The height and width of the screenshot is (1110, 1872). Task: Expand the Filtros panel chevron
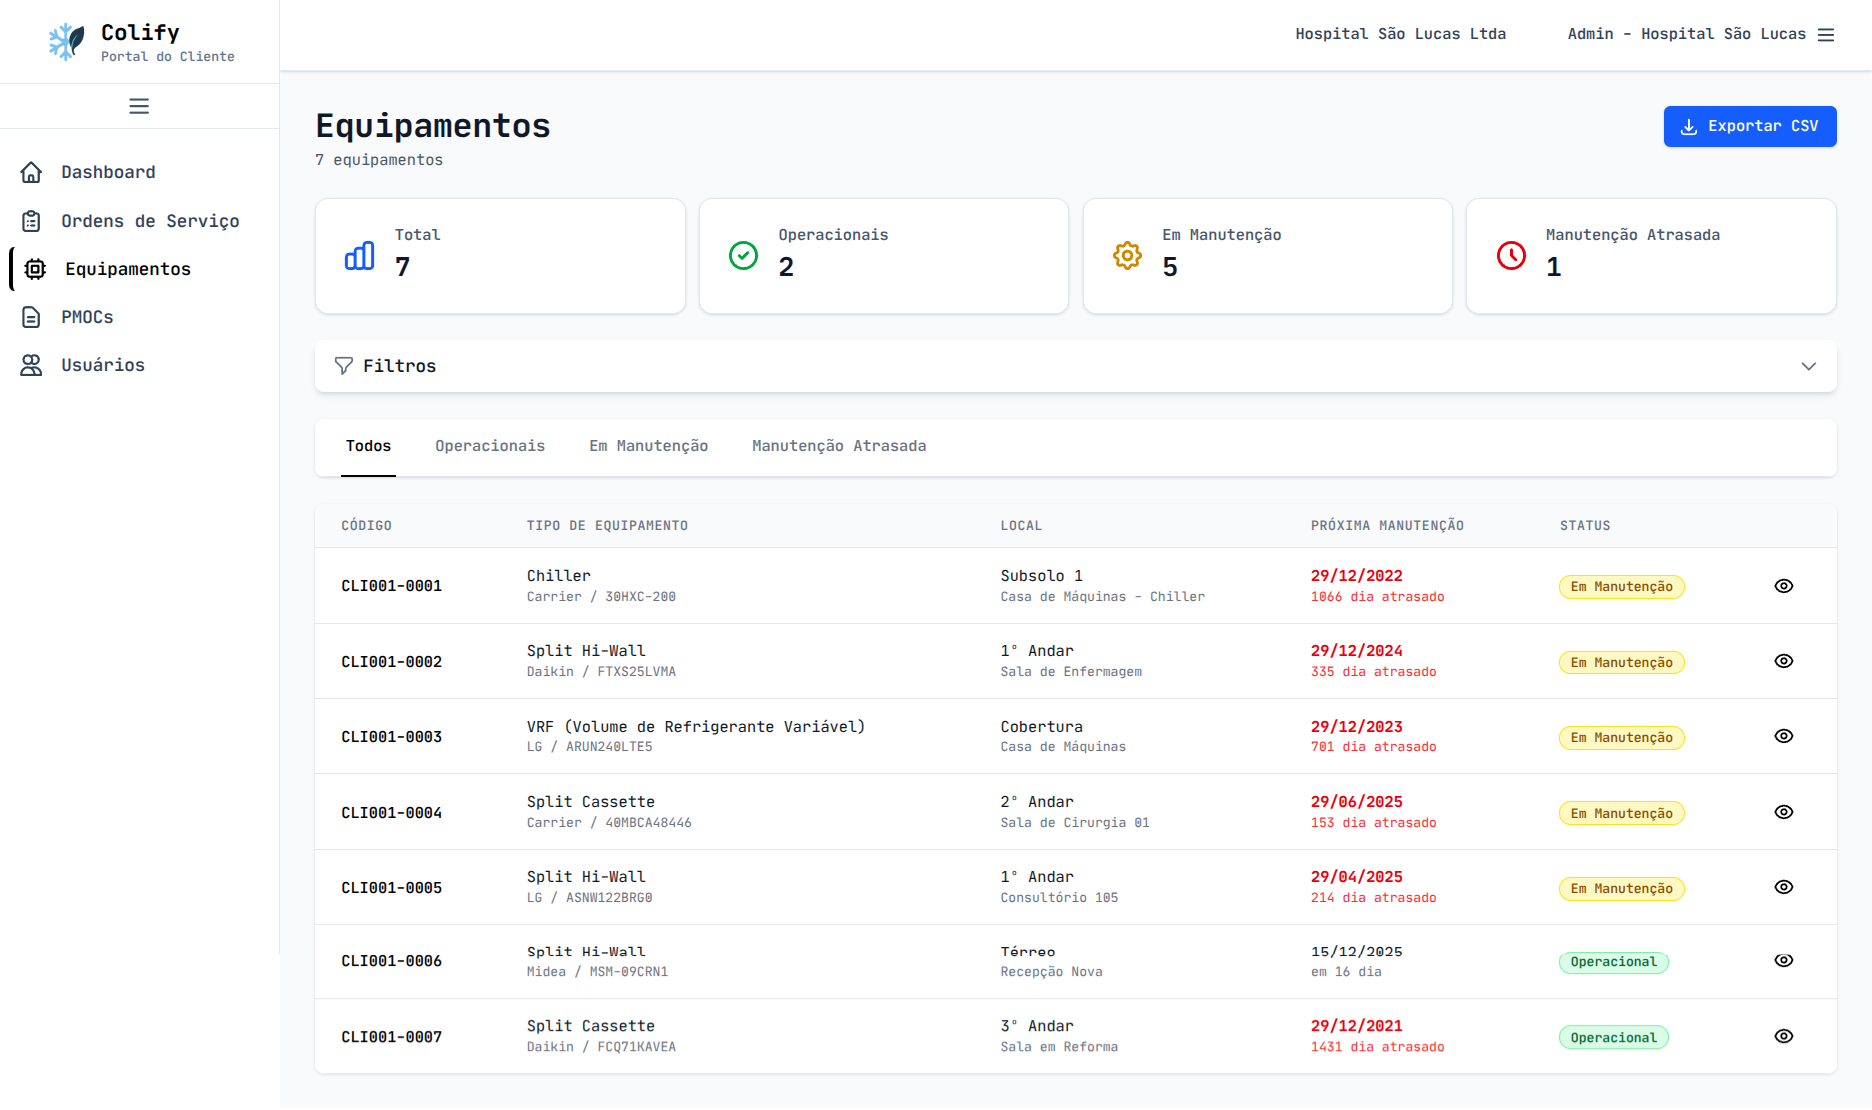coord(1808,366)
